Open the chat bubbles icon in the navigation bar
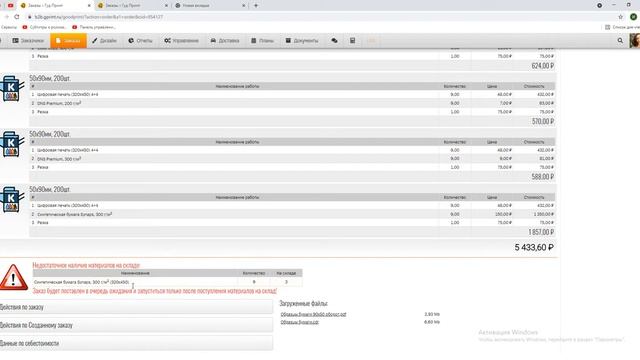This screenshot has width=640, height=360. click(334, 41)
